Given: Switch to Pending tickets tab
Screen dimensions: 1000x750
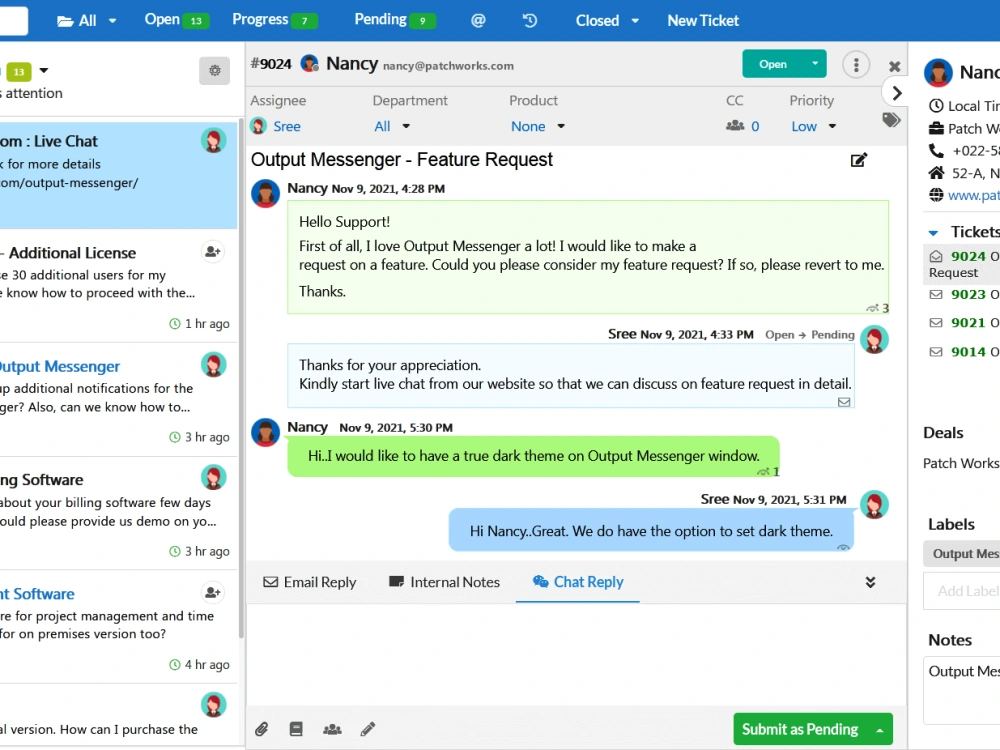Looking at the screenshot, I should pyautogui.click(x=394, y=20).
